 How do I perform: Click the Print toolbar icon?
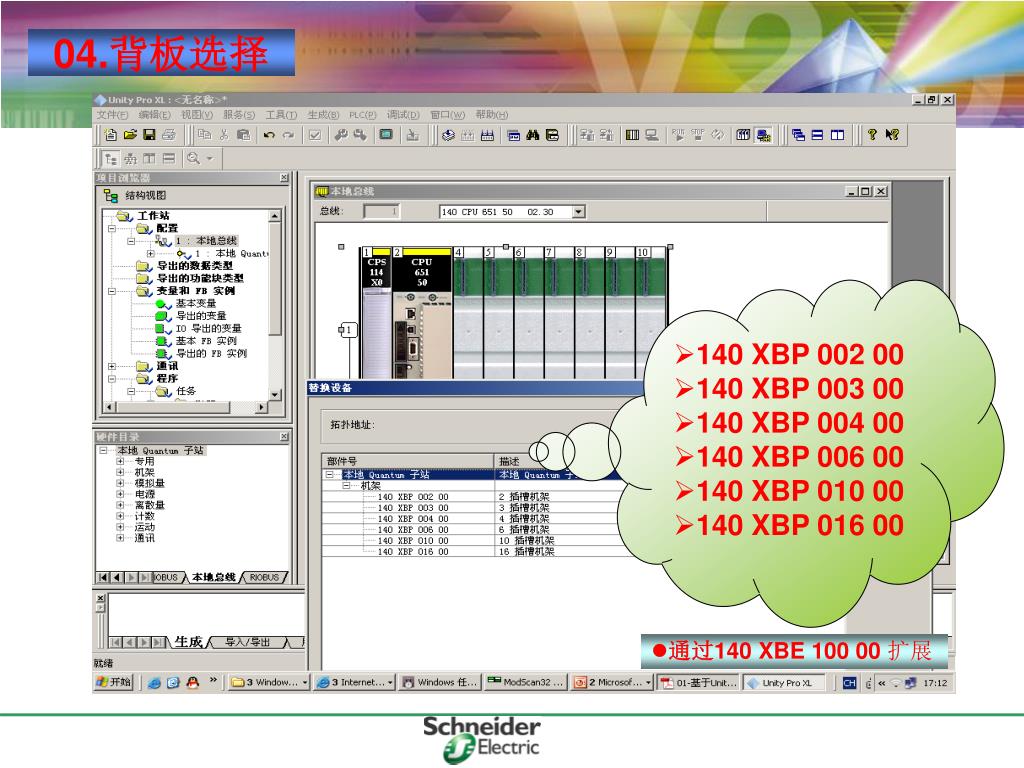(168, 135)
